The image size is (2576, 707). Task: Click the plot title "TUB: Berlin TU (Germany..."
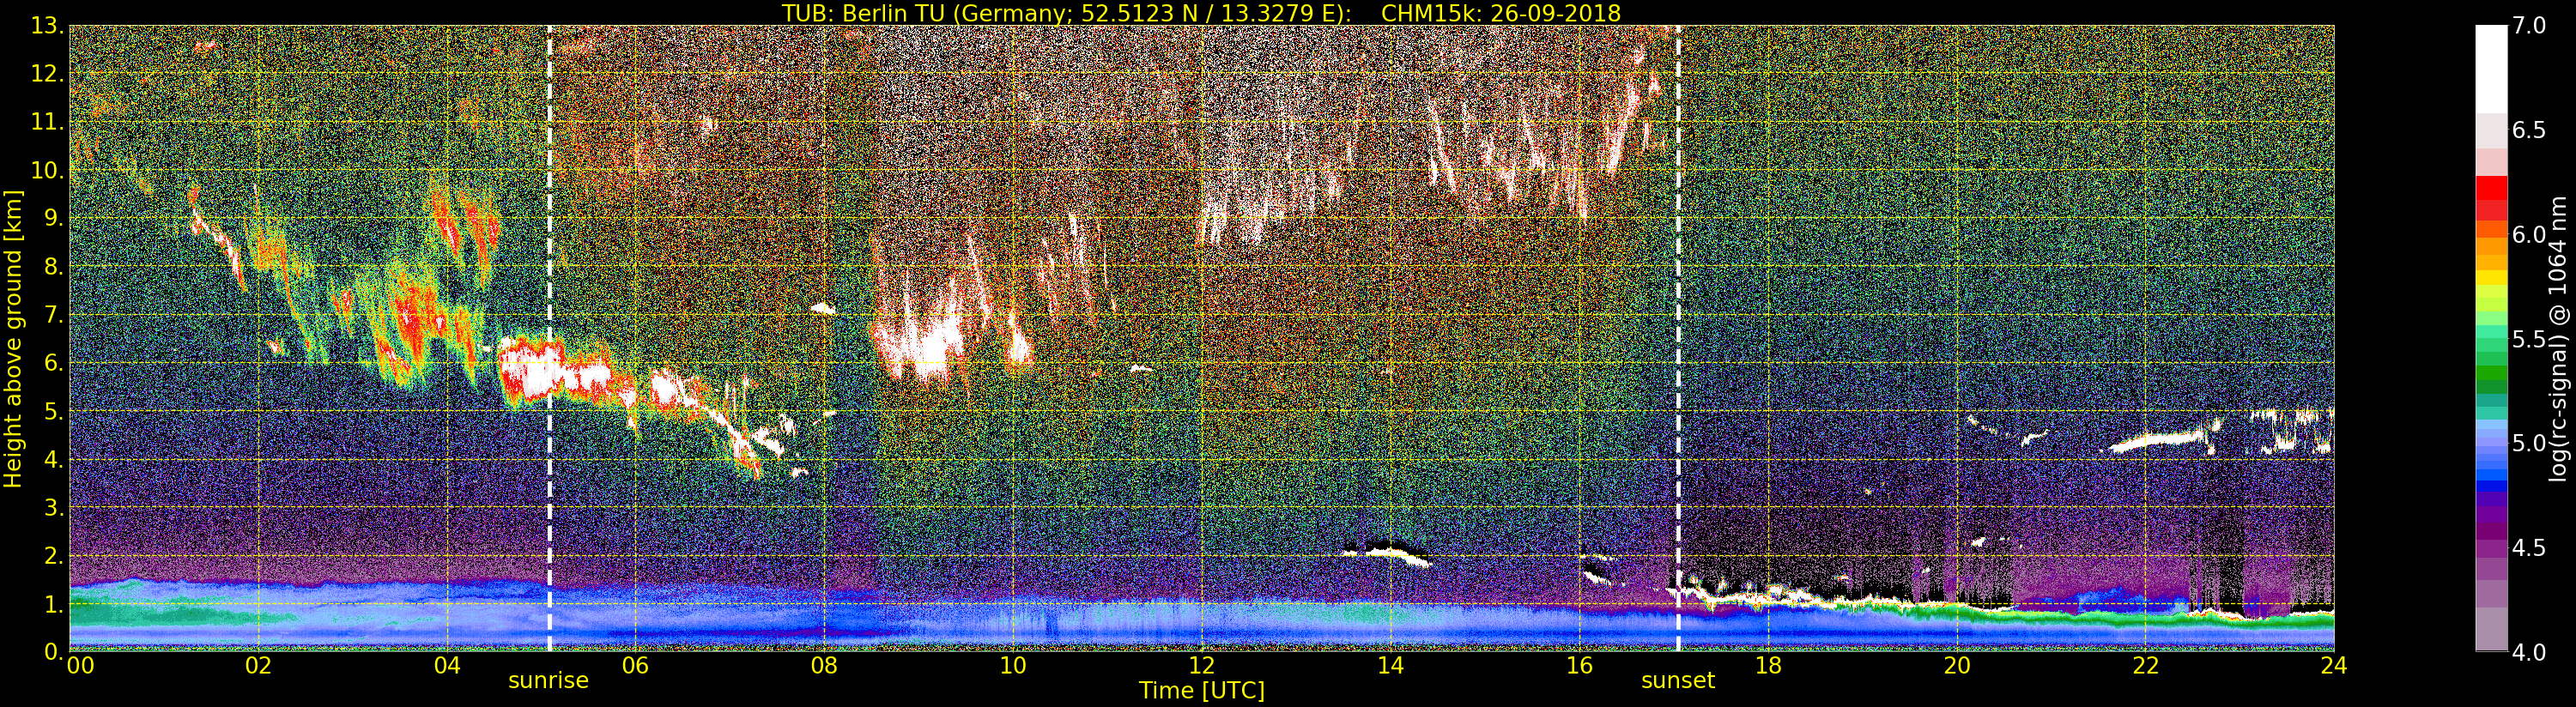pyautogui.click(x=1201, y=13)
